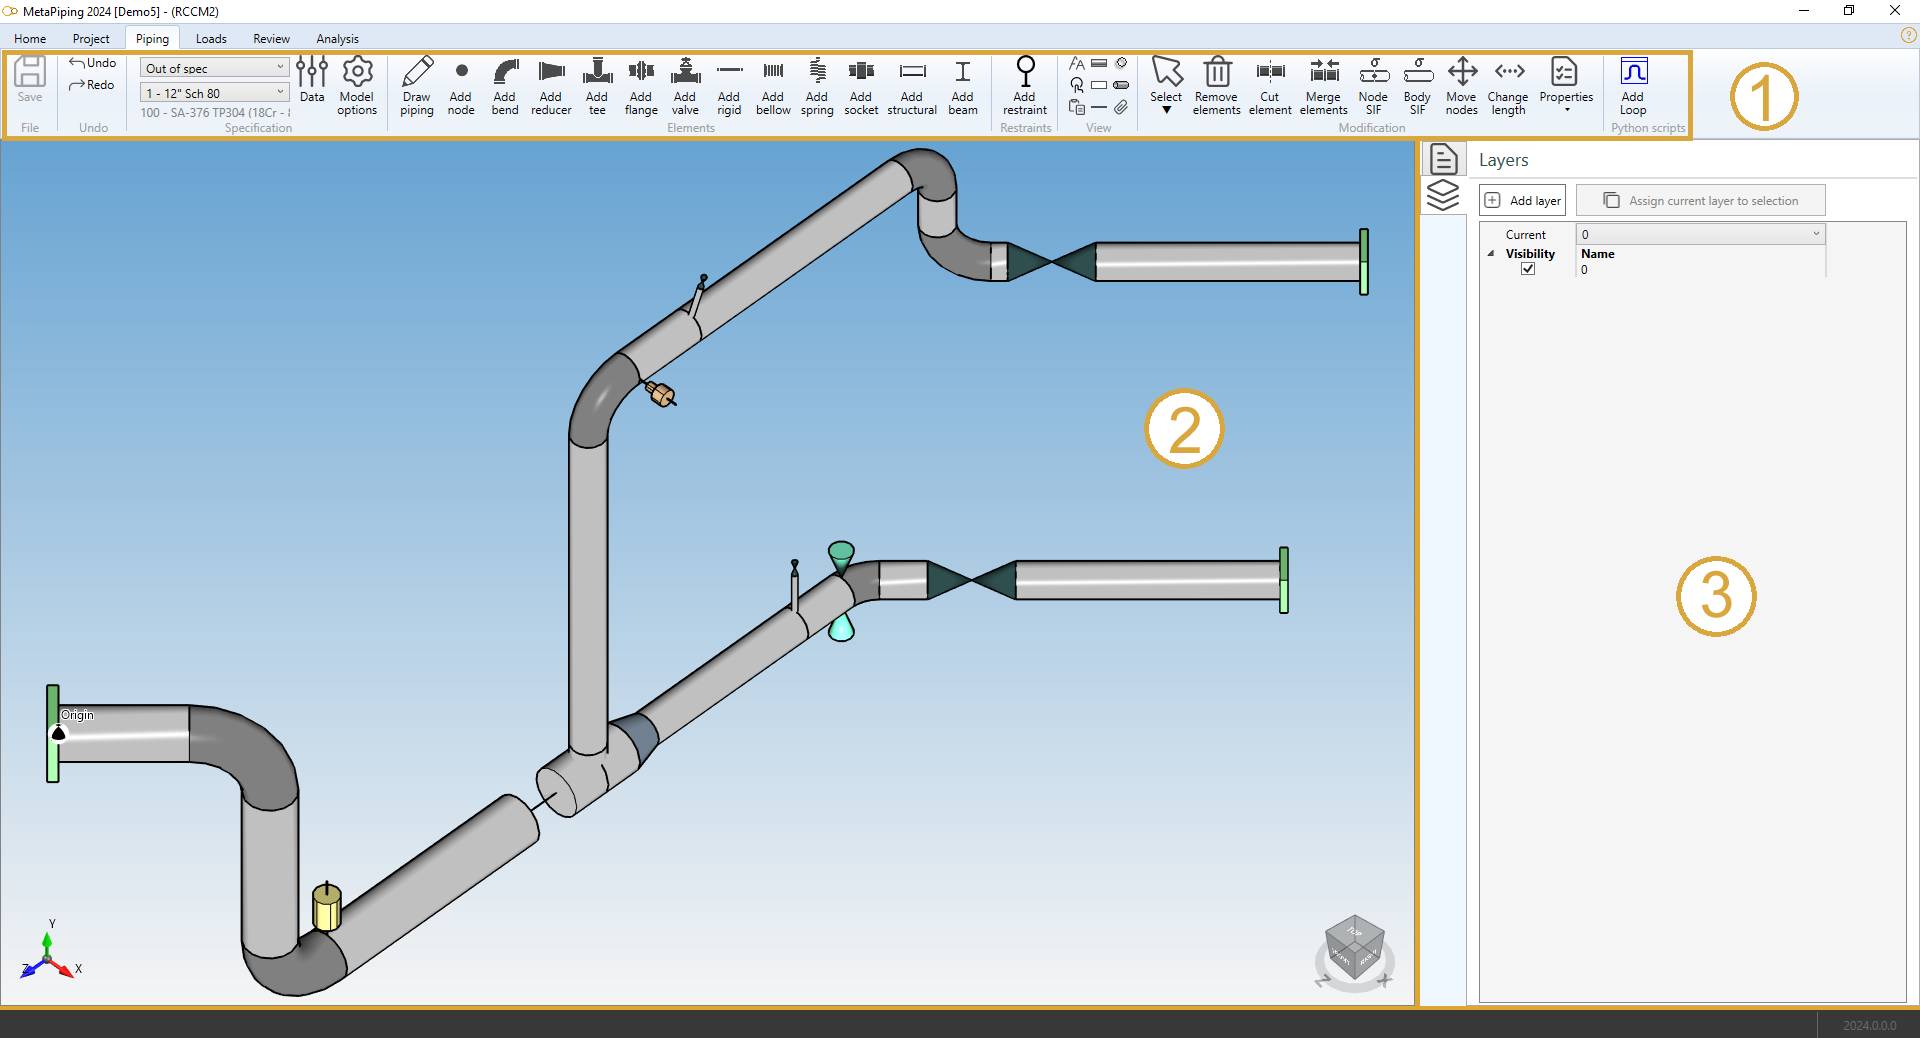
Task: Pick the Add reducer tool
Action: (551, 86)
